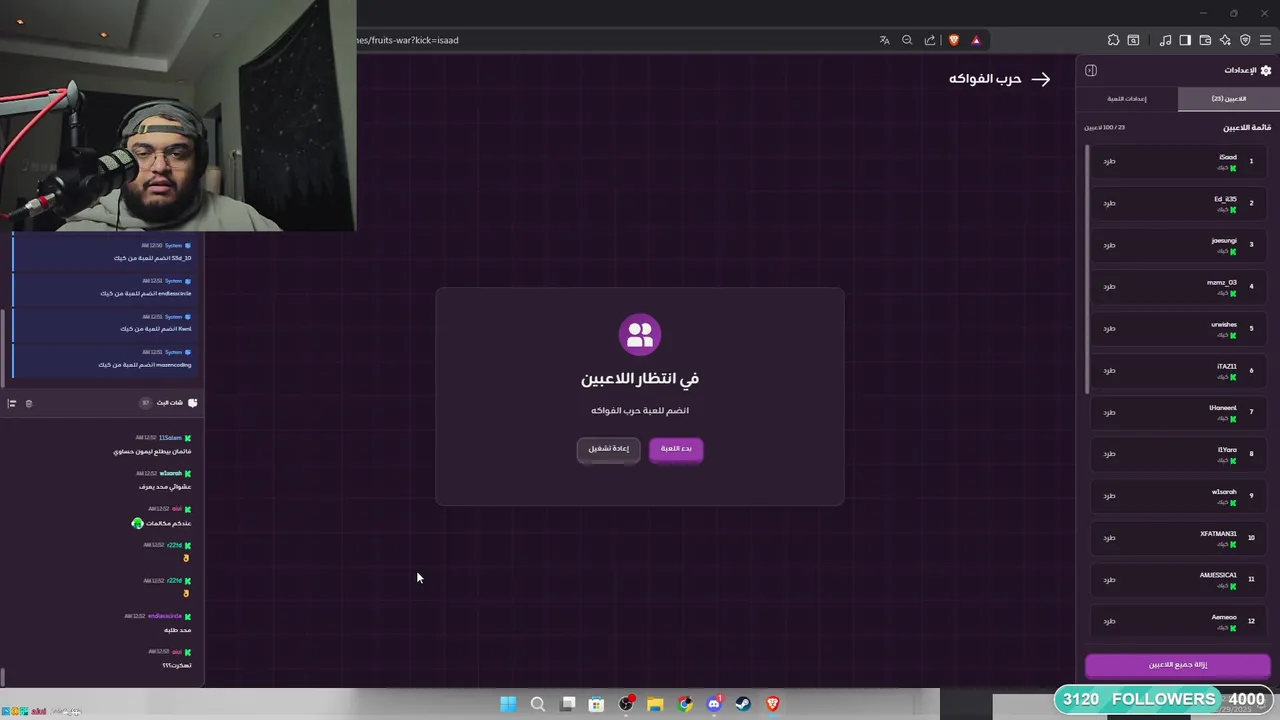Click the stream chat trash delete icon
This screenshot has width=1280, height=720.
29,403
